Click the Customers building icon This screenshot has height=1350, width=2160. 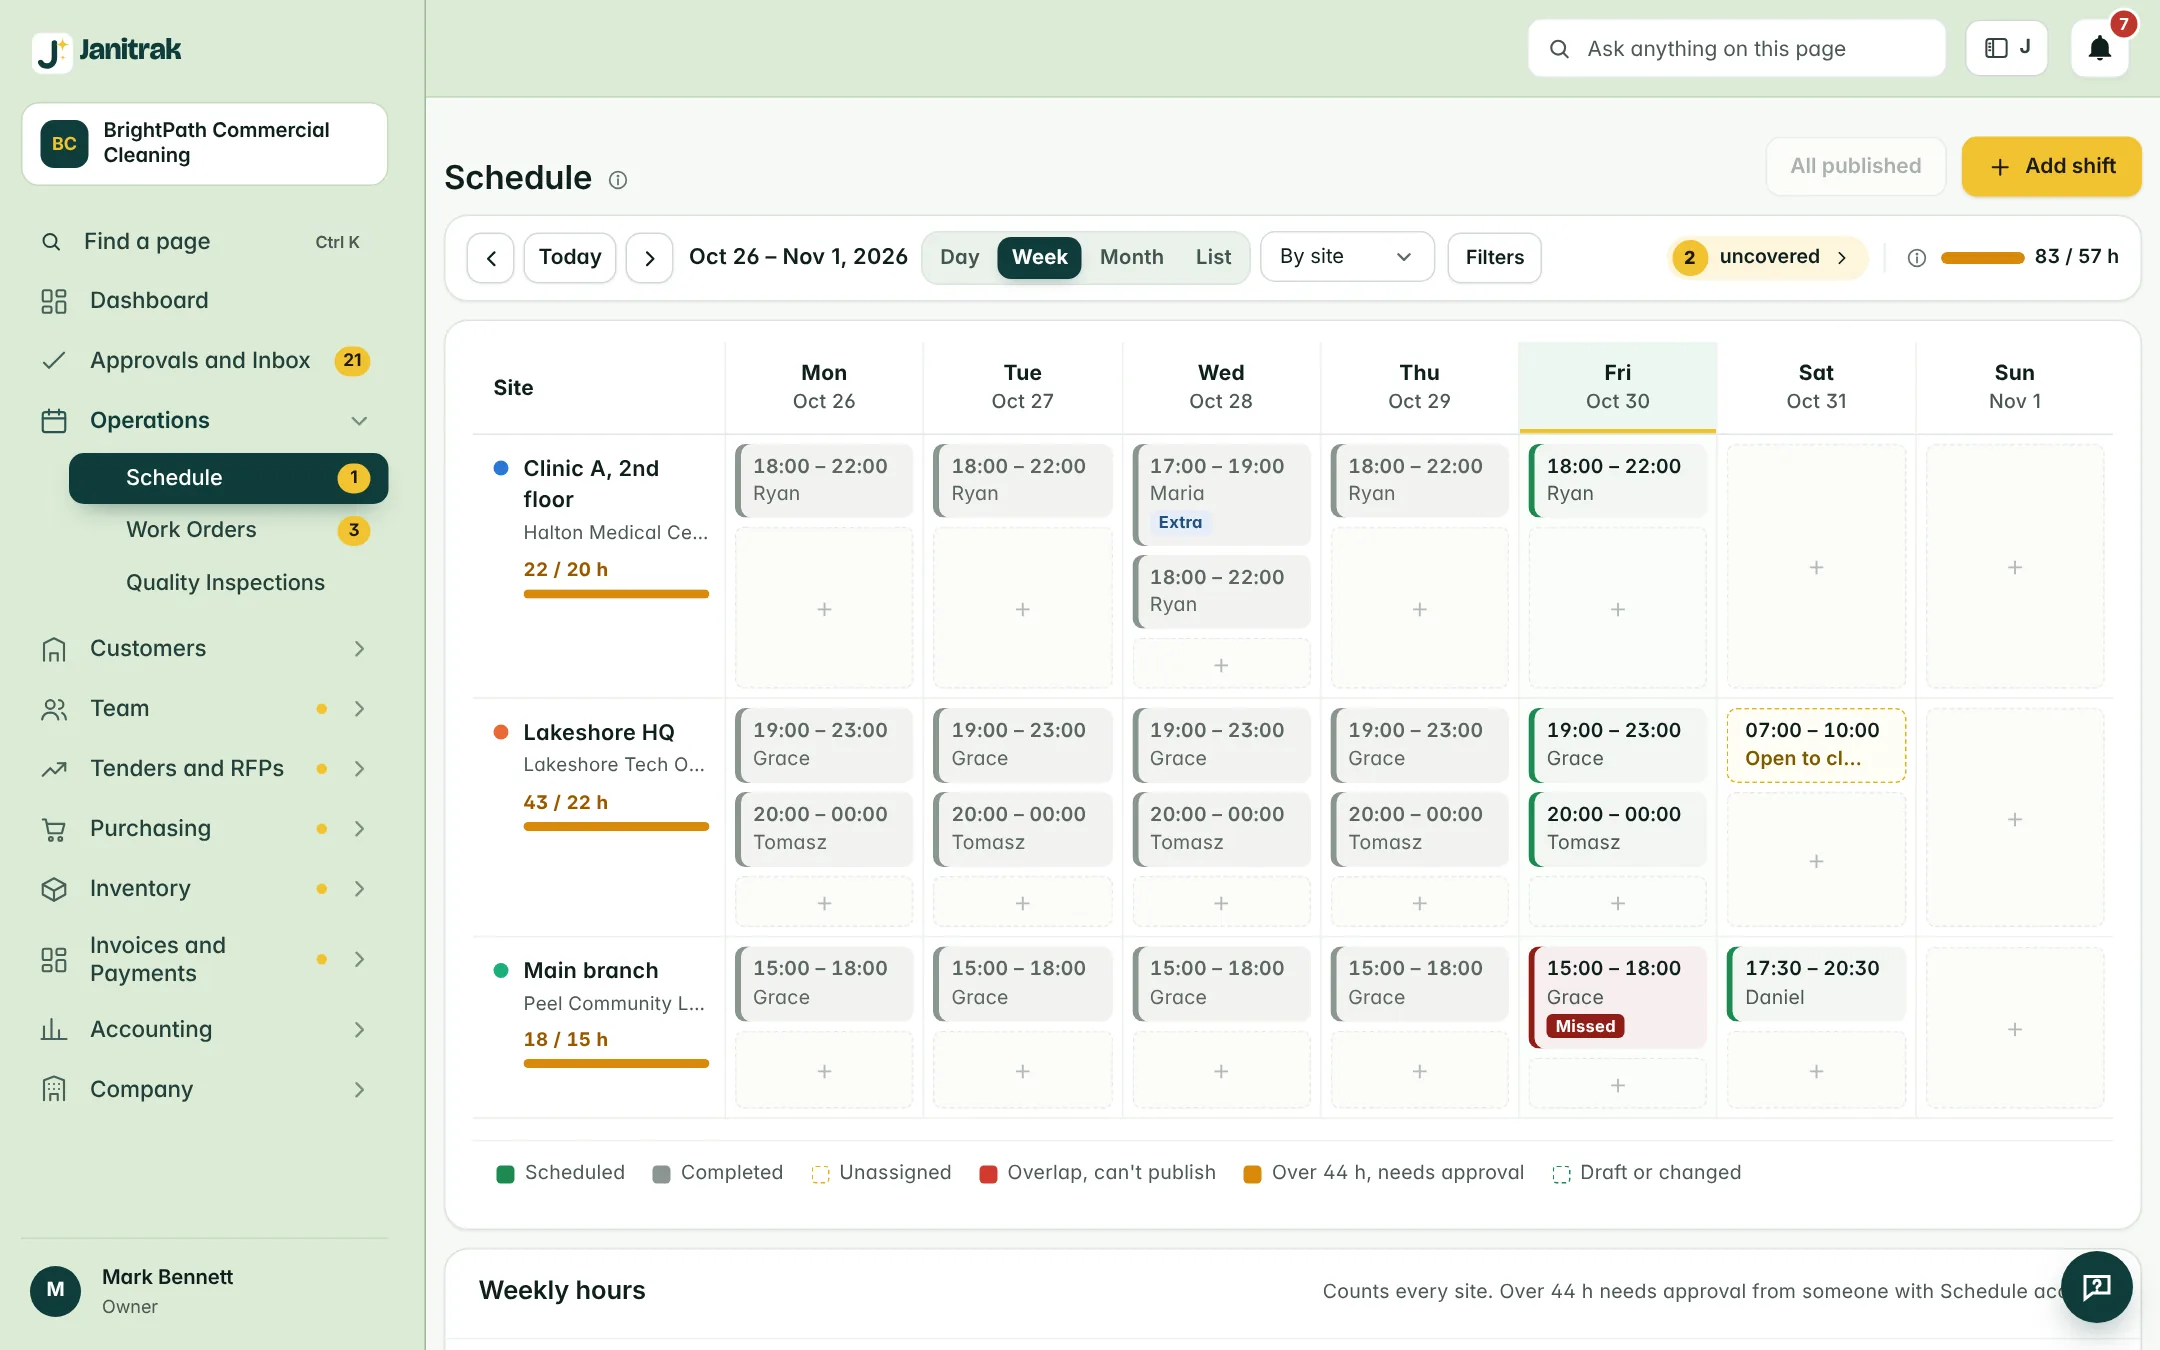point(54,649)
